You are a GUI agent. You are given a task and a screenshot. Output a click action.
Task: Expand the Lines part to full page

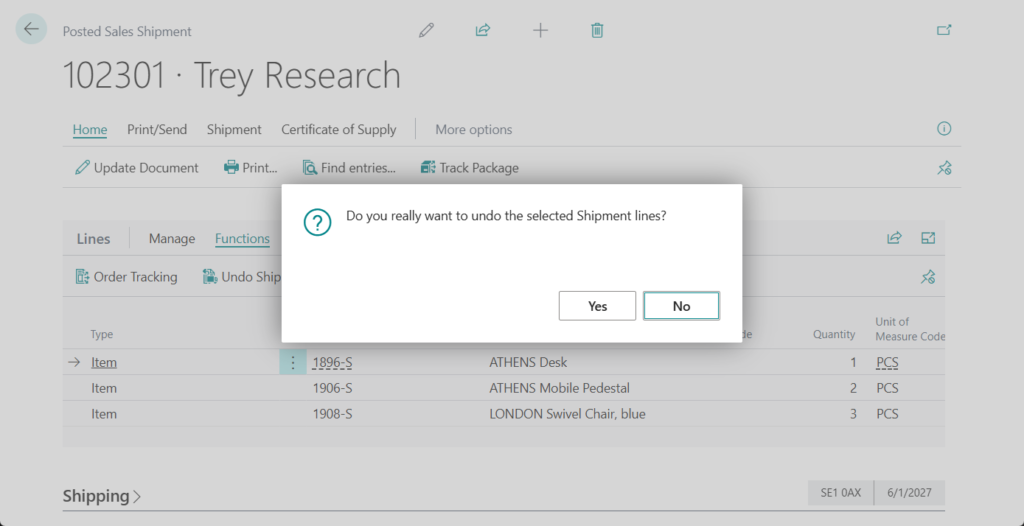pos(928,238)
